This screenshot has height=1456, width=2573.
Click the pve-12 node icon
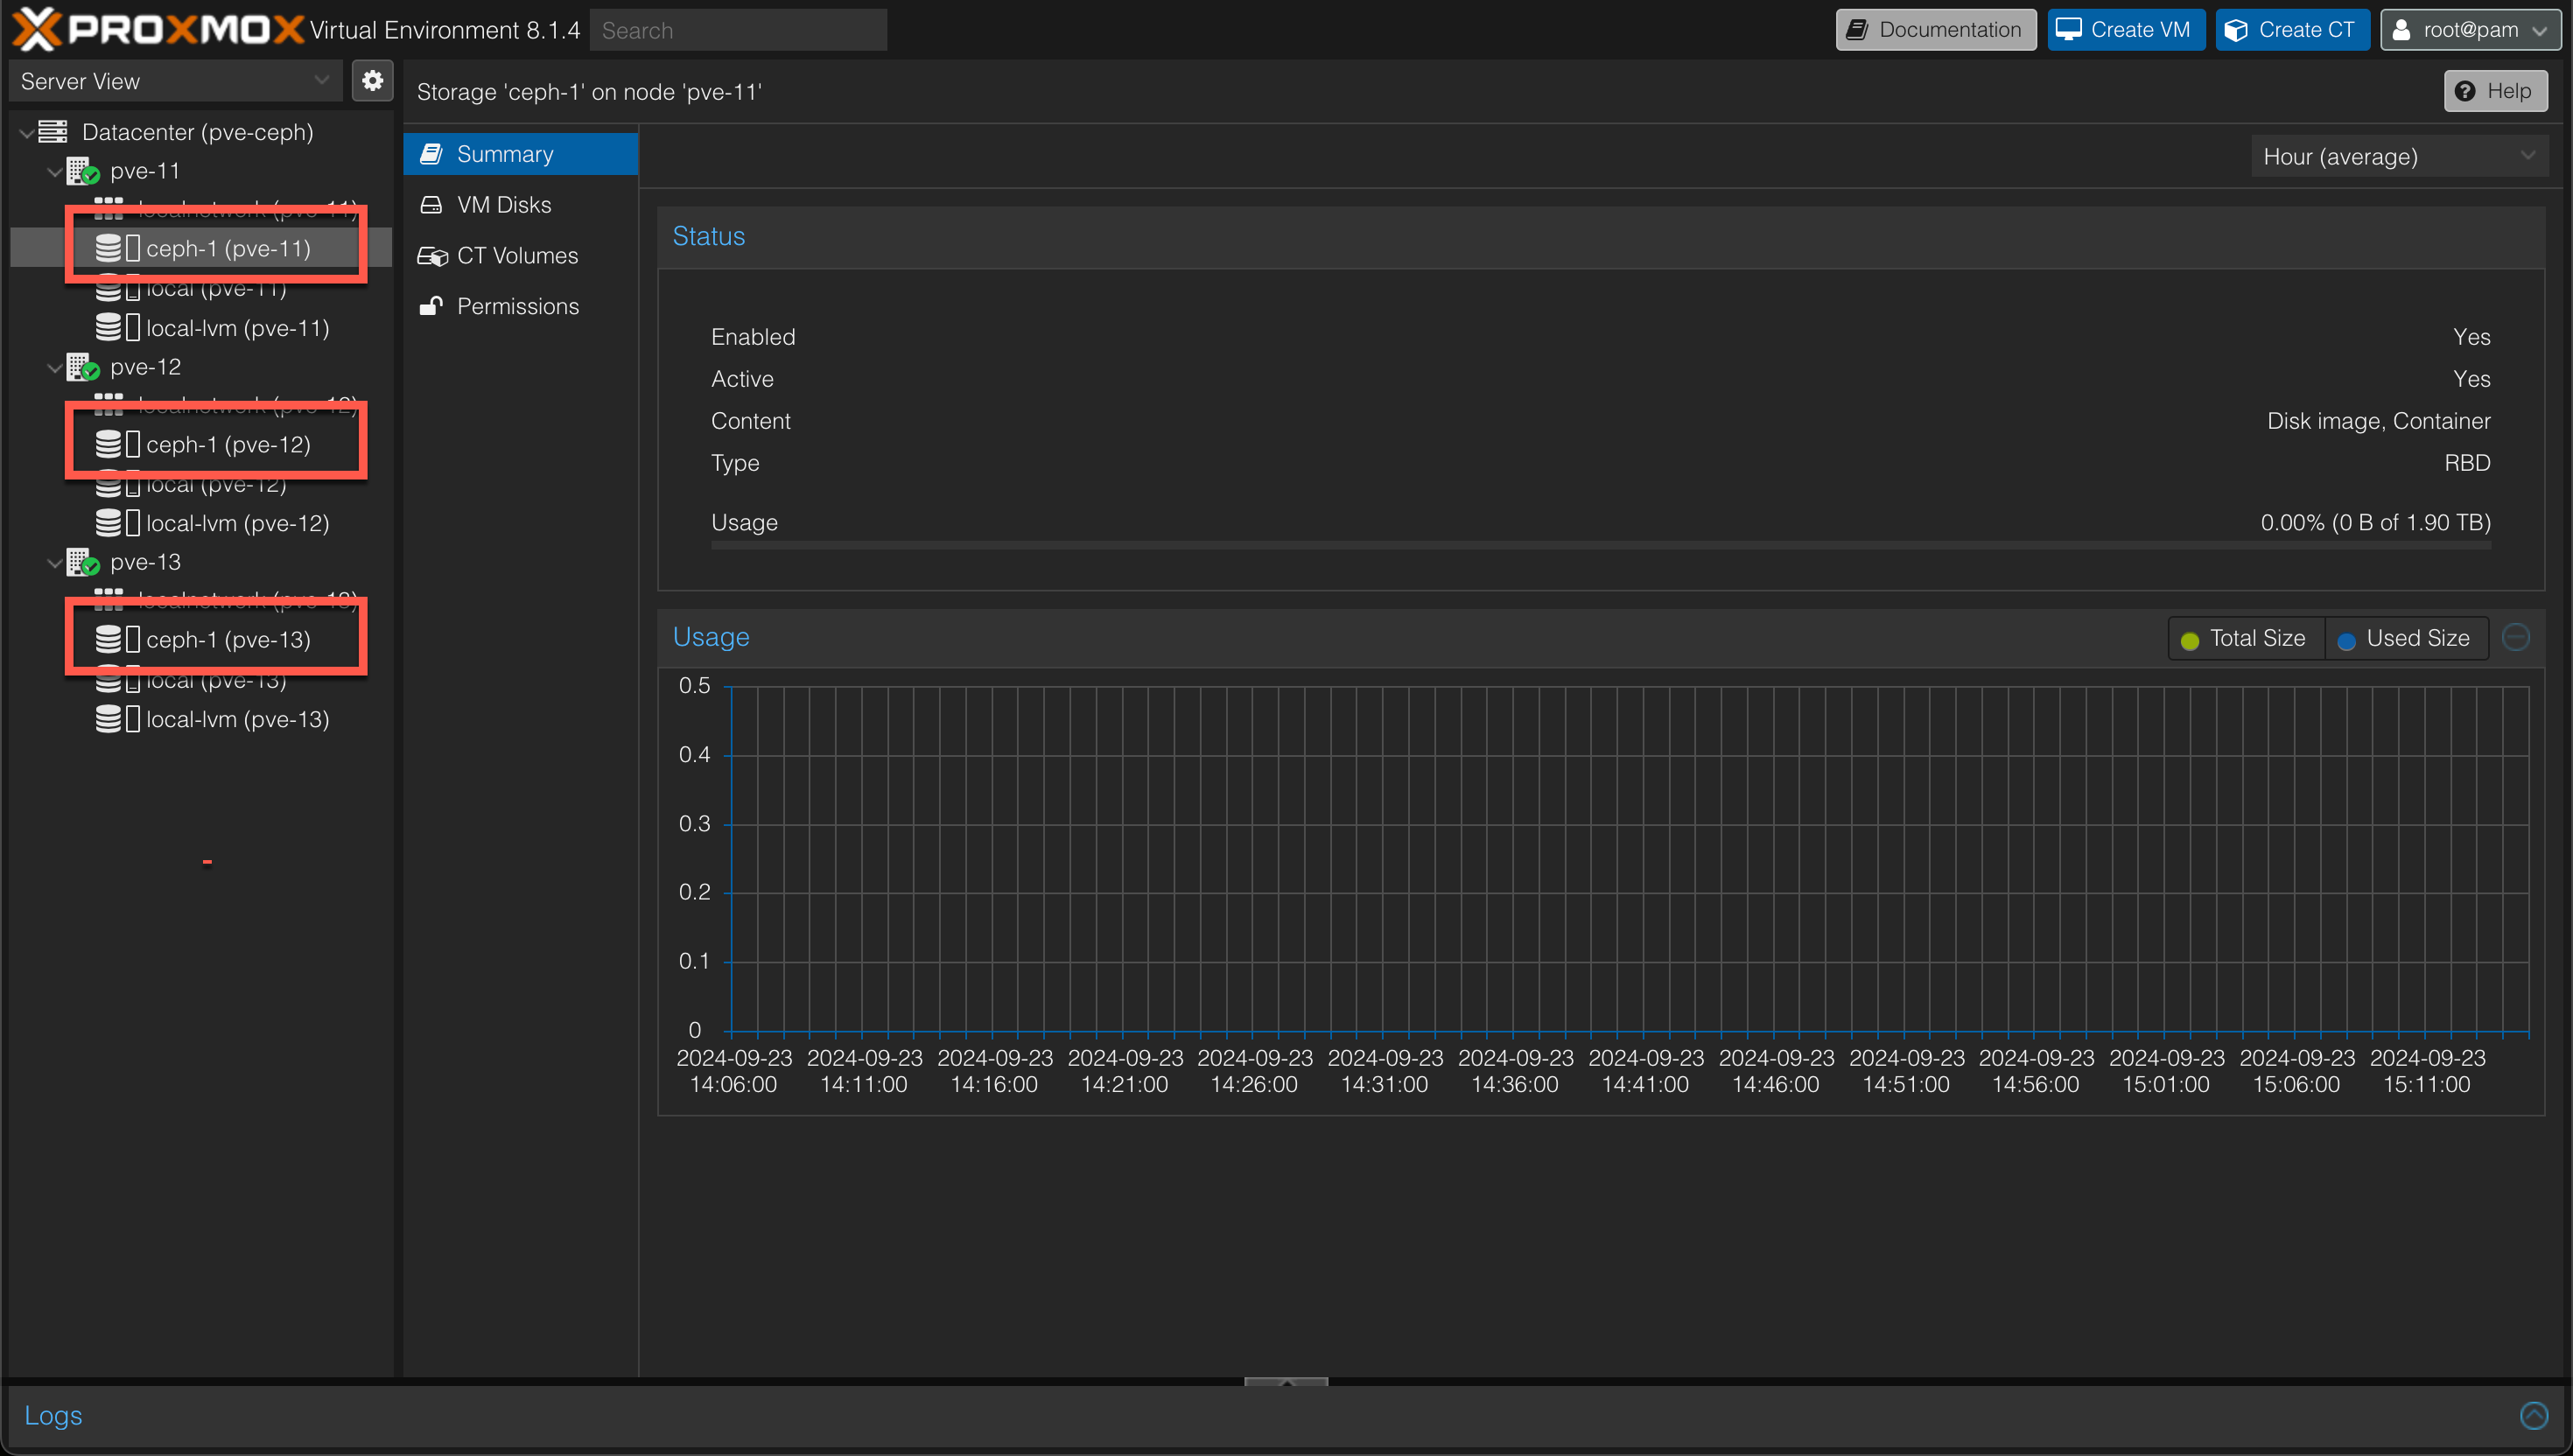83,367
